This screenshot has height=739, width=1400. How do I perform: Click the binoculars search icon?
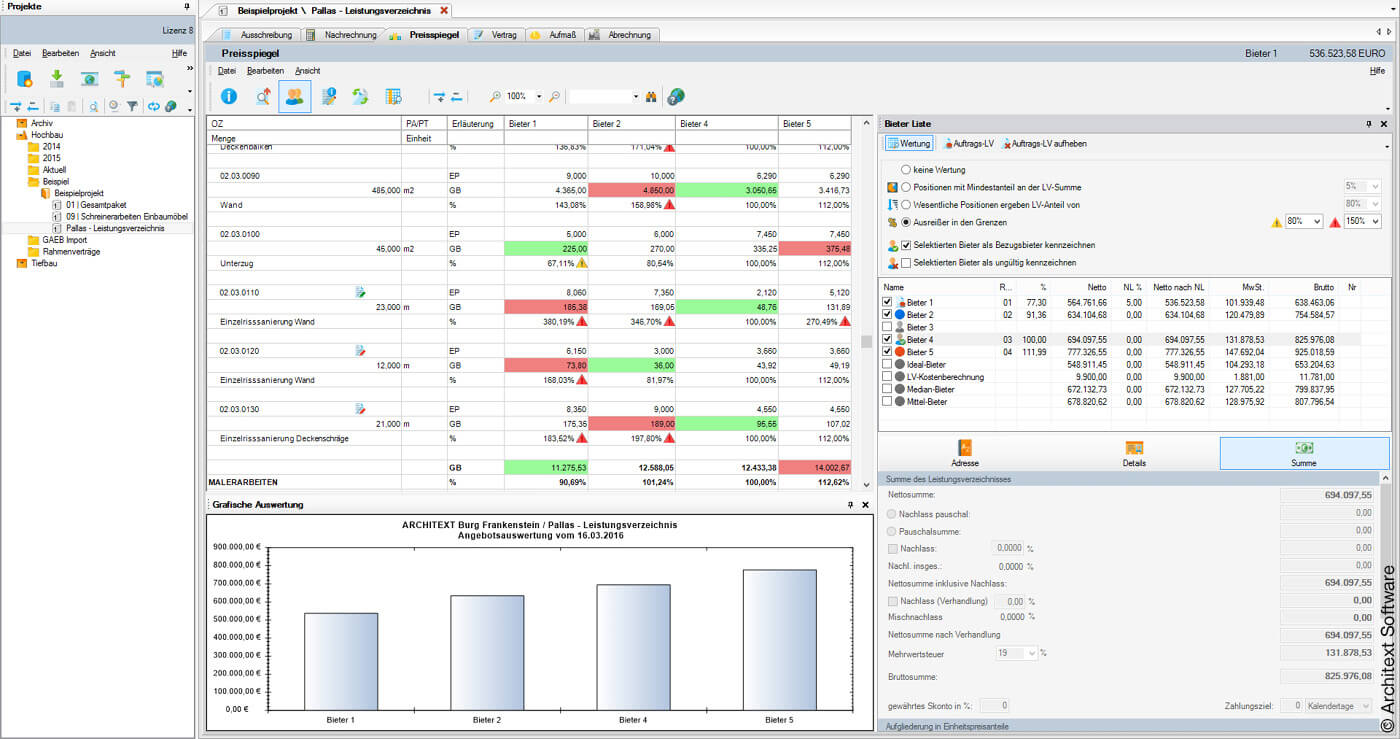(x=651, y=97)
